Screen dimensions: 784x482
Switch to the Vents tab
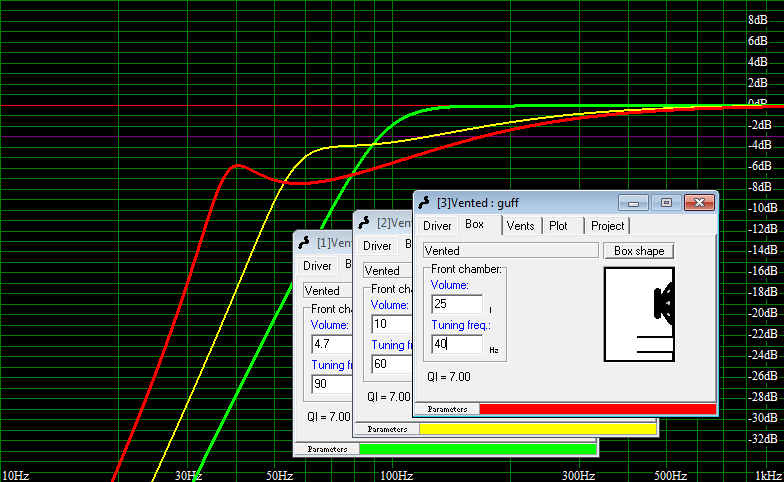click(x=520, y=226)
